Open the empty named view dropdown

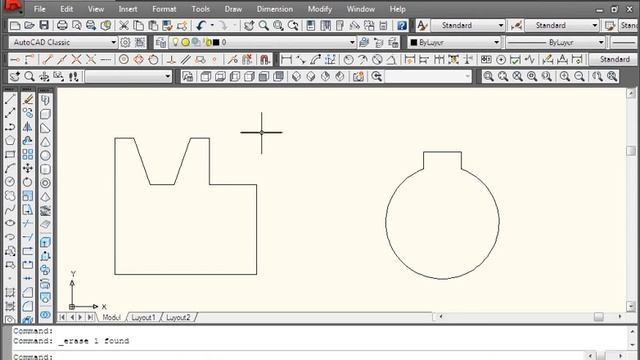click(x=129, y=76)
